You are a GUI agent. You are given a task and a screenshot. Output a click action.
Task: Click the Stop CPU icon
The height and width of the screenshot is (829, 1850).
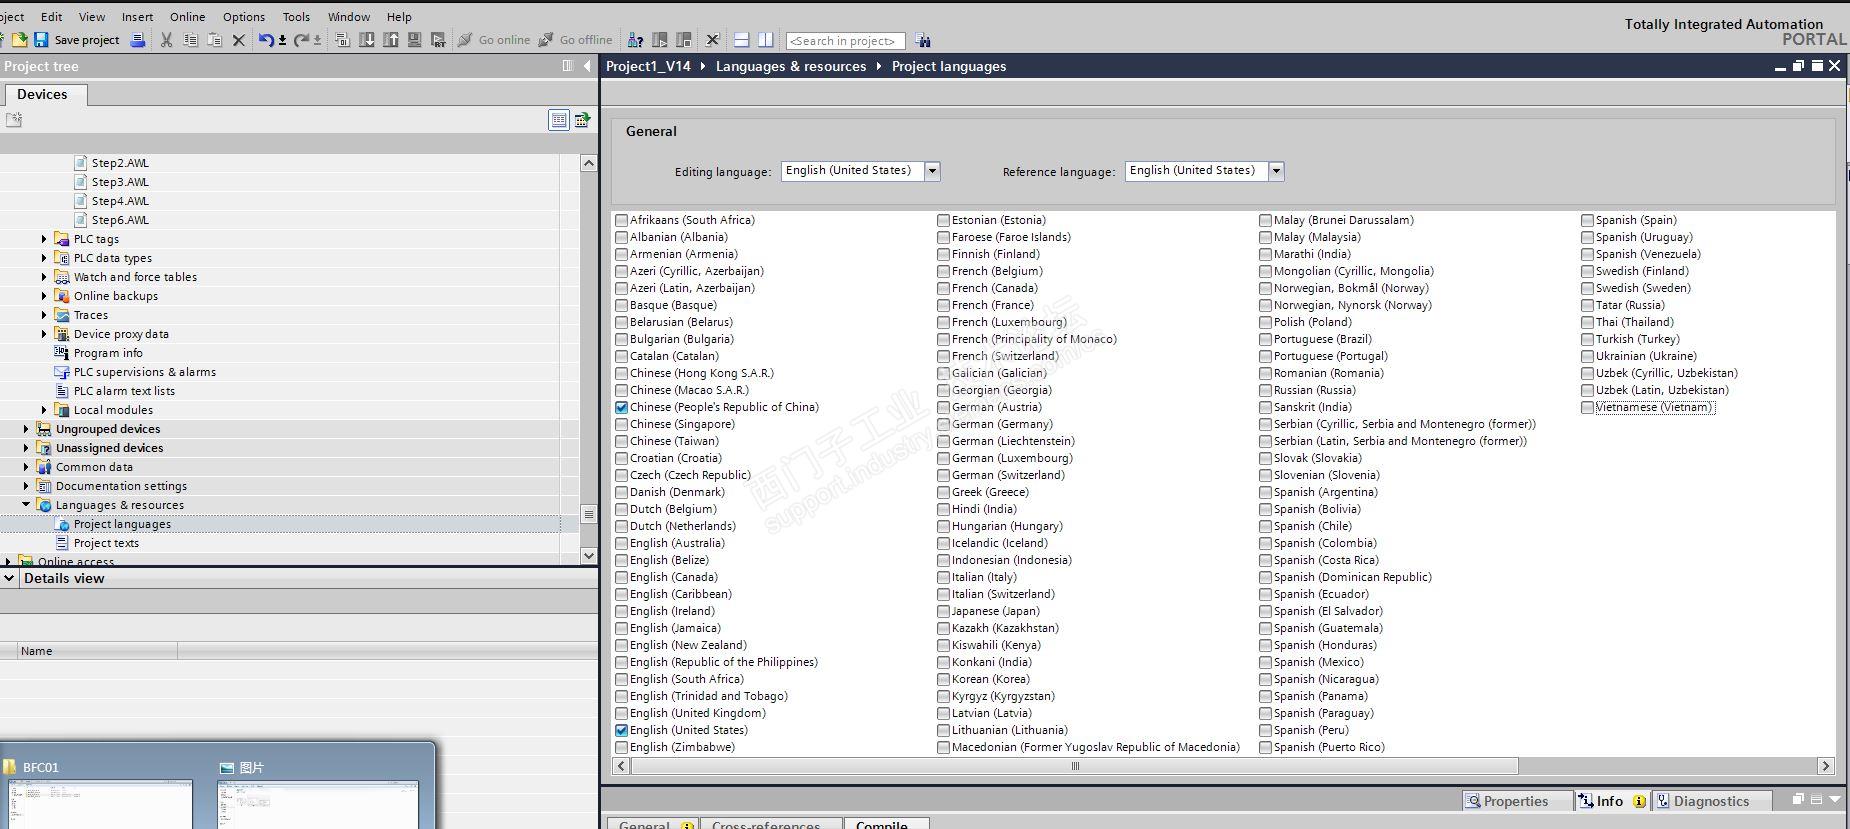[684, 40]
